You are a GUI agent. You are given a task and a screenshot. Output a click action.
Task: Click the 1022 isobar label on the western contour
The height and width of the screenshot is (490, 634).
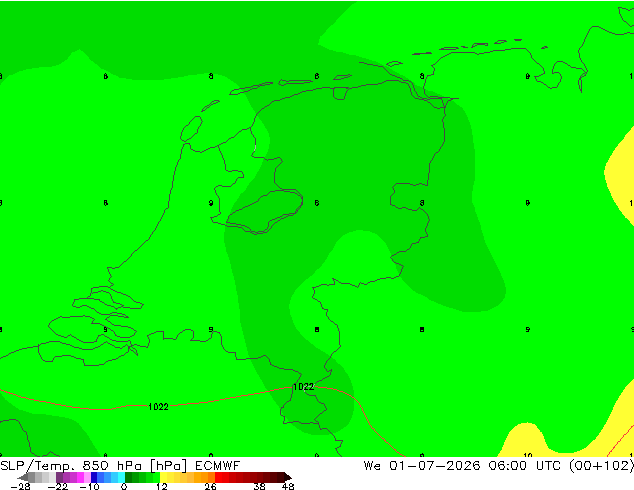[158, 407]
